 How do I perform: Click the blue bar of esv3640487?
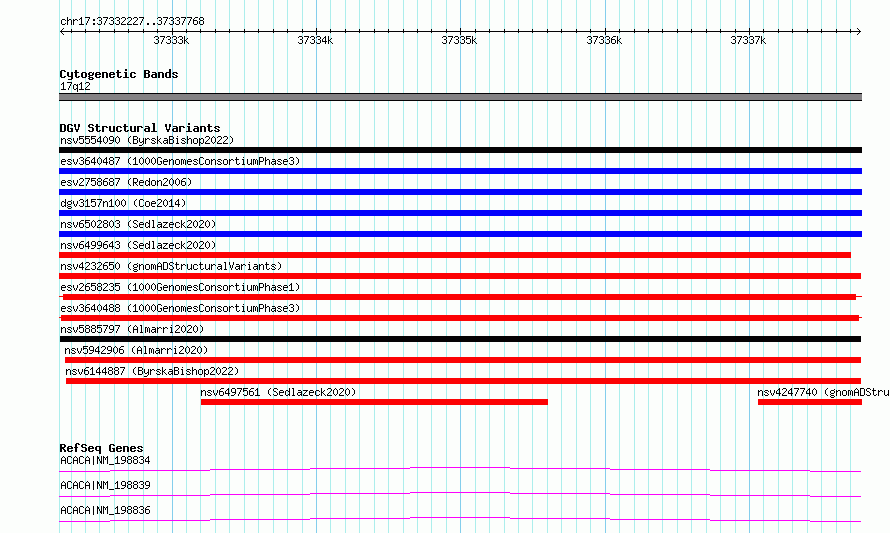(460, 171)
